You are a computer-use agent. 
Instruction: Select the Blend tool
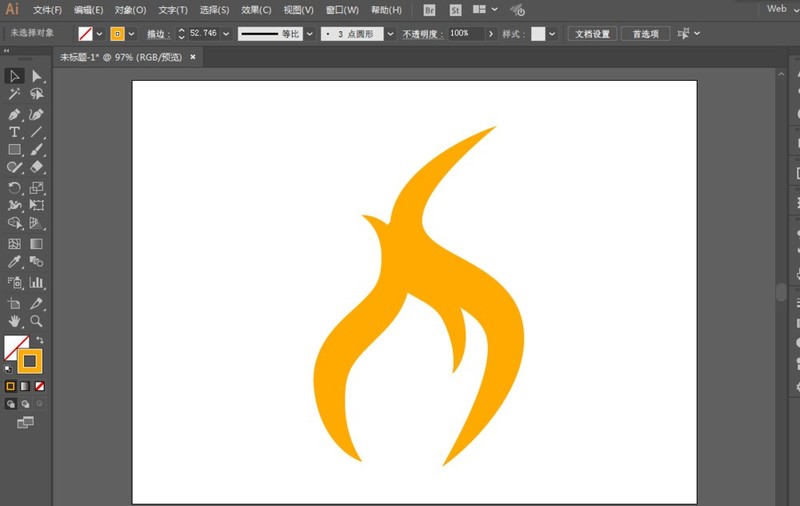coord(36,262)
